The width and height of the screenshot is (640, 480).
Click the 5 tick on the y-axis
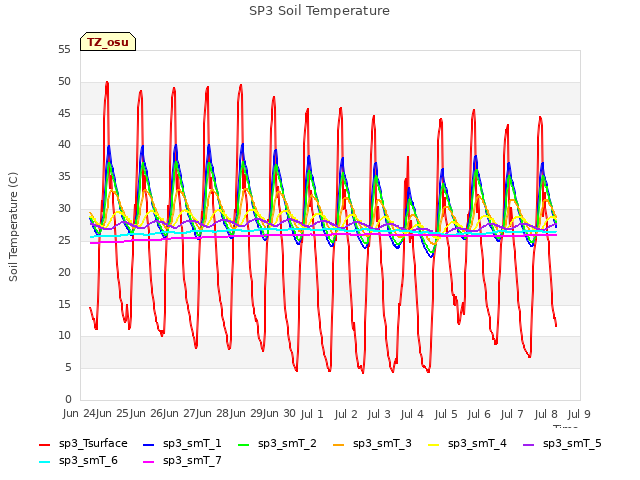(68, 368)
